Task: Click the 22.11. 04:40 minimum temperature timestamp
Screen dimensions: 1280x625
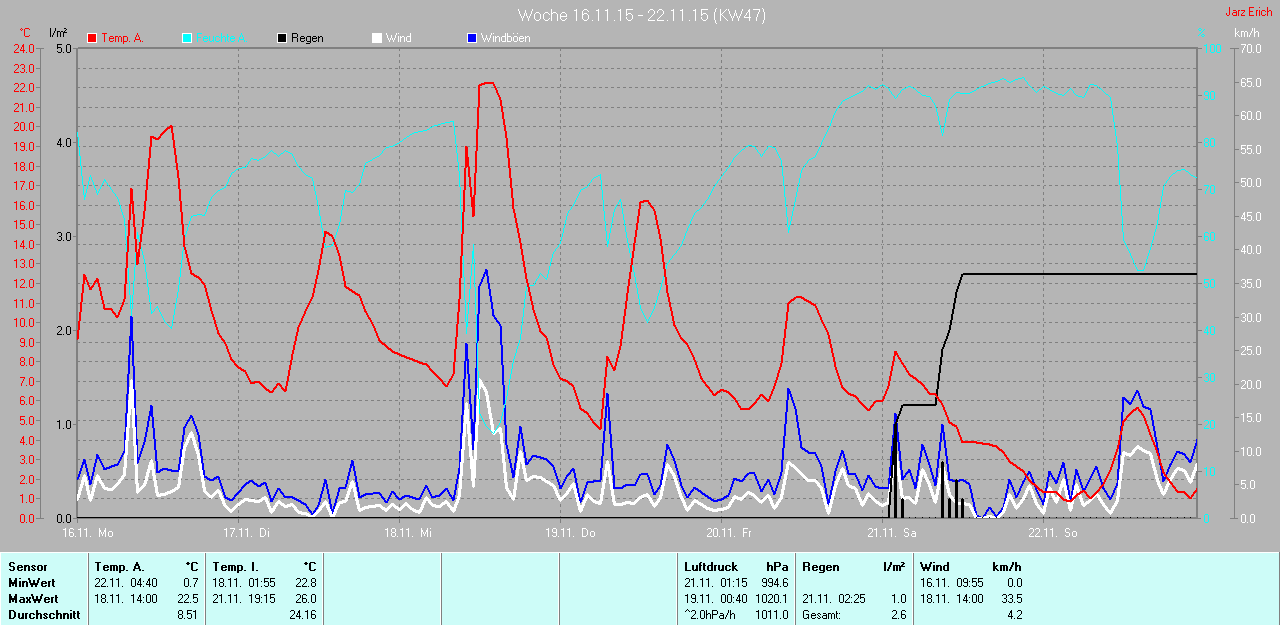Action: coord(127,583)
